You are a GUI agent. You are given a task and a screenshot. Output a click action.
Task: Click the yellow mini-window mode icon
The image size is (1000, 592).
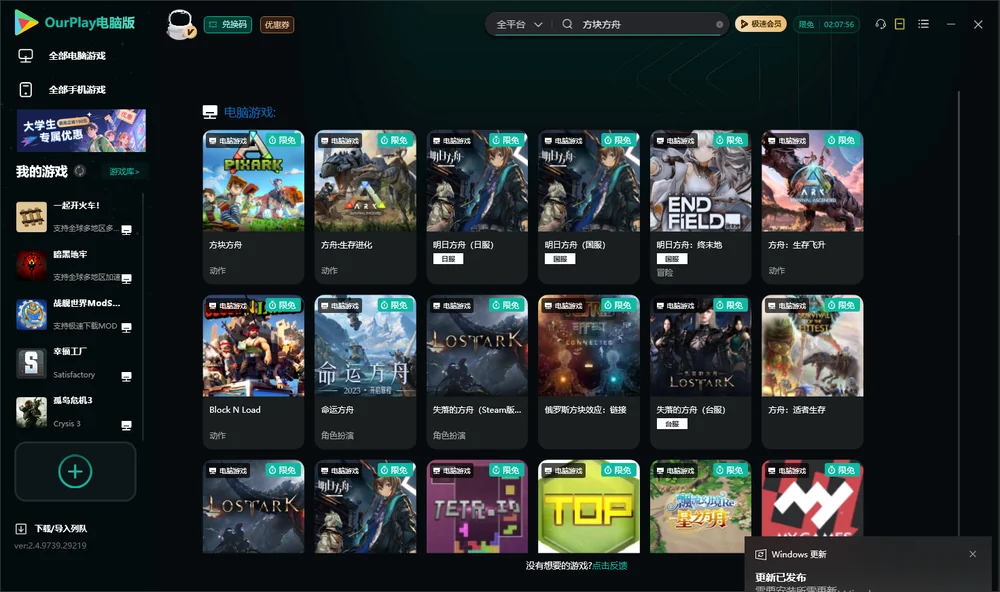[900, 24]
